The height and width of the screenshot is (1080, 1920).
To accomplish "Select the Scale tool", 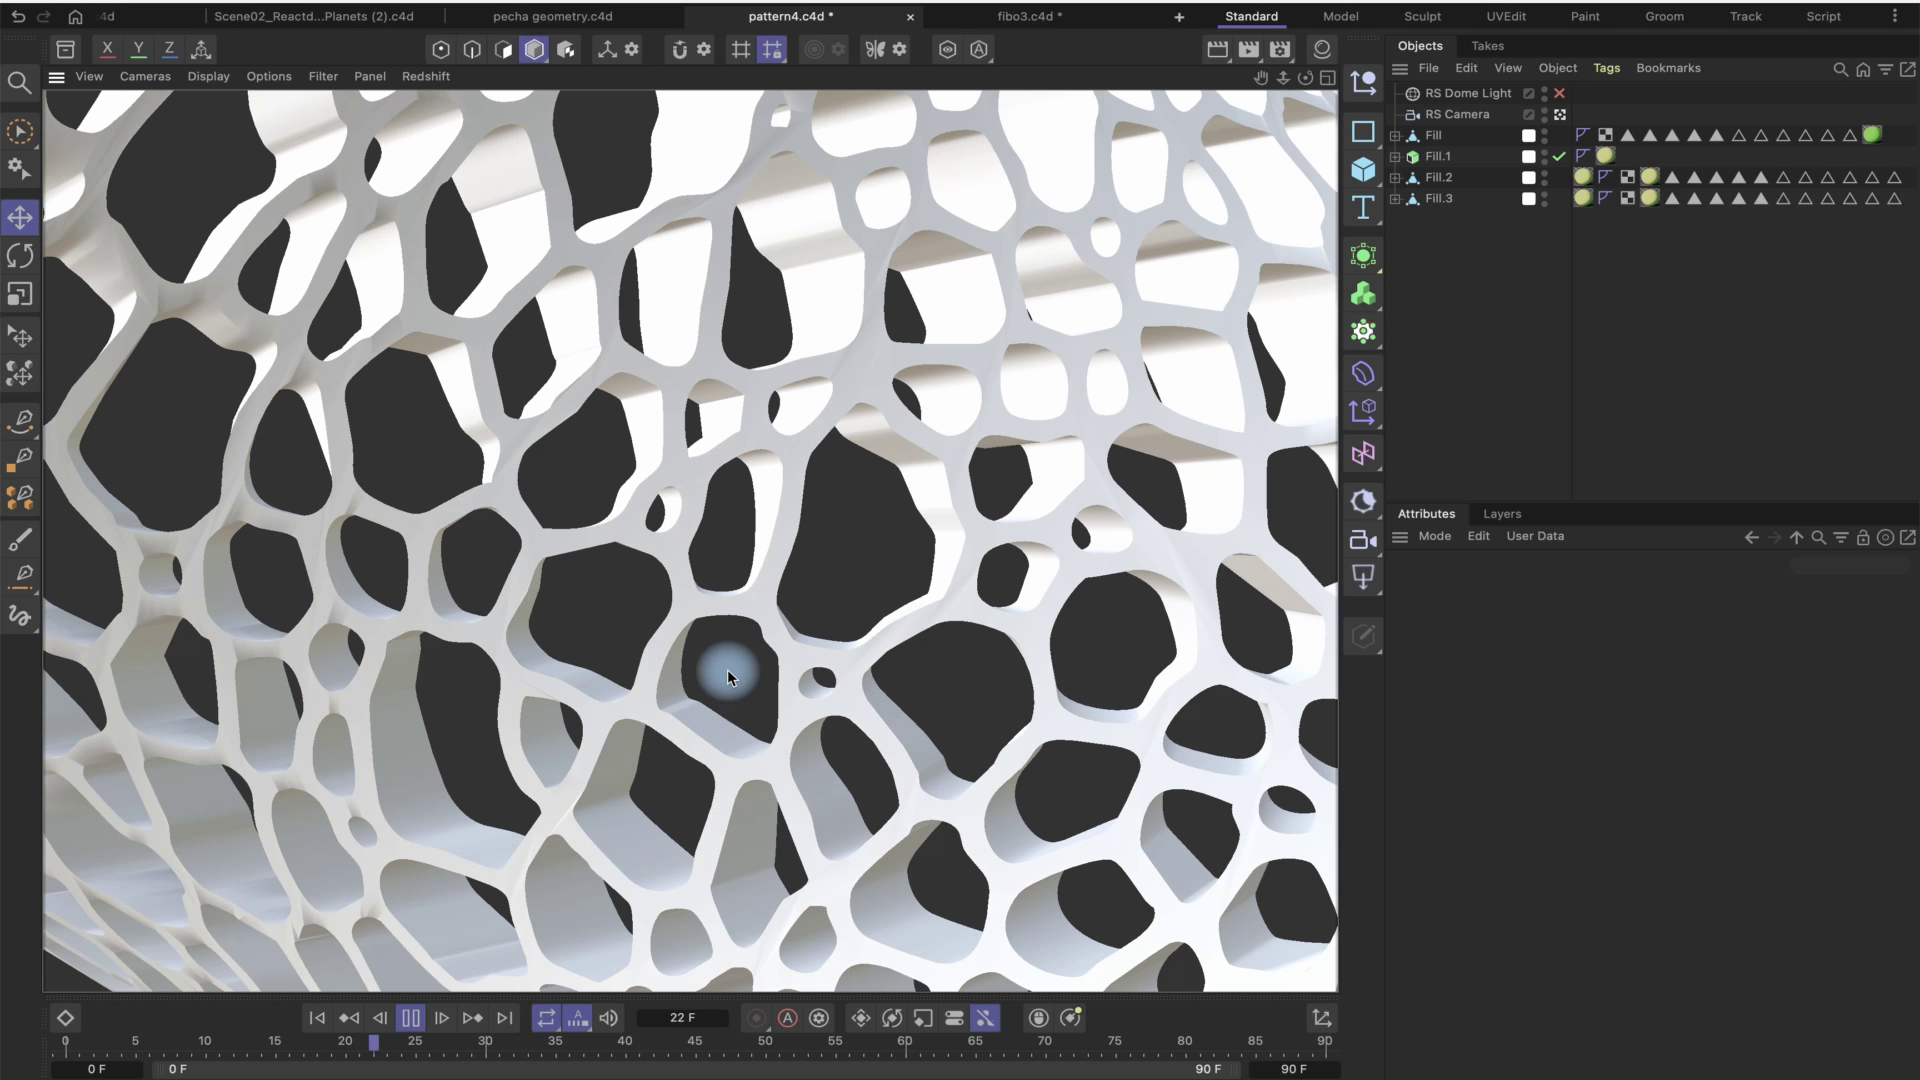I will click(x=20, y=294).
